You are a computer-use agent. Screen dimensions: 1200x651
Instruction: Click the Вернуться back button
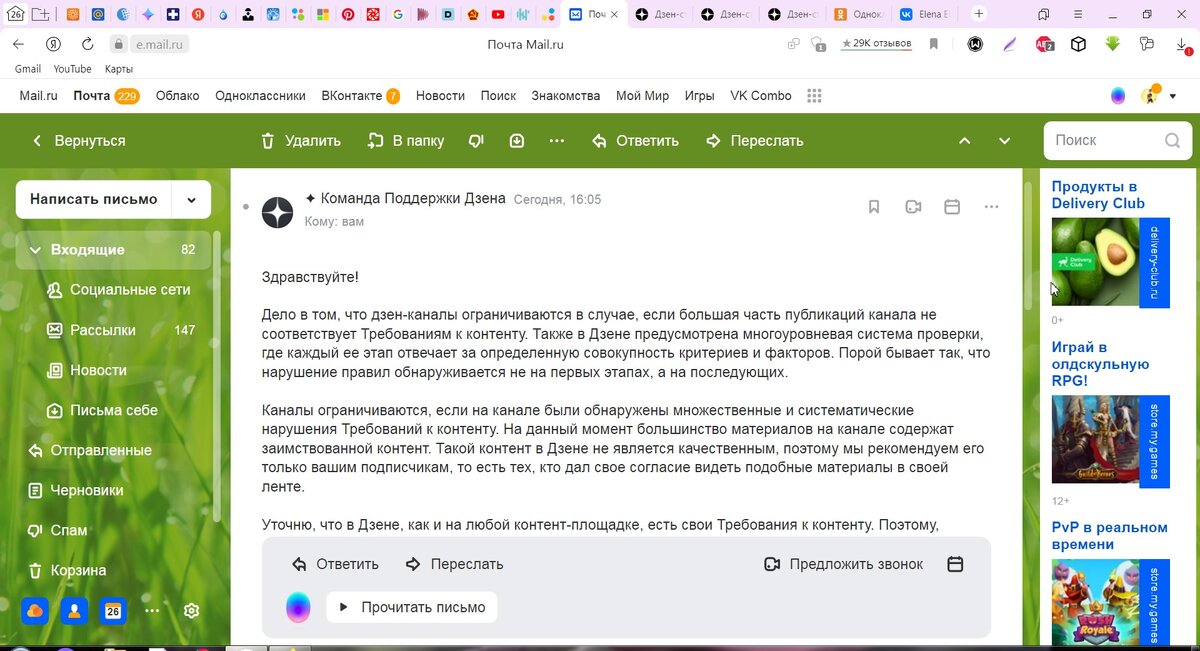pos(78,141)
